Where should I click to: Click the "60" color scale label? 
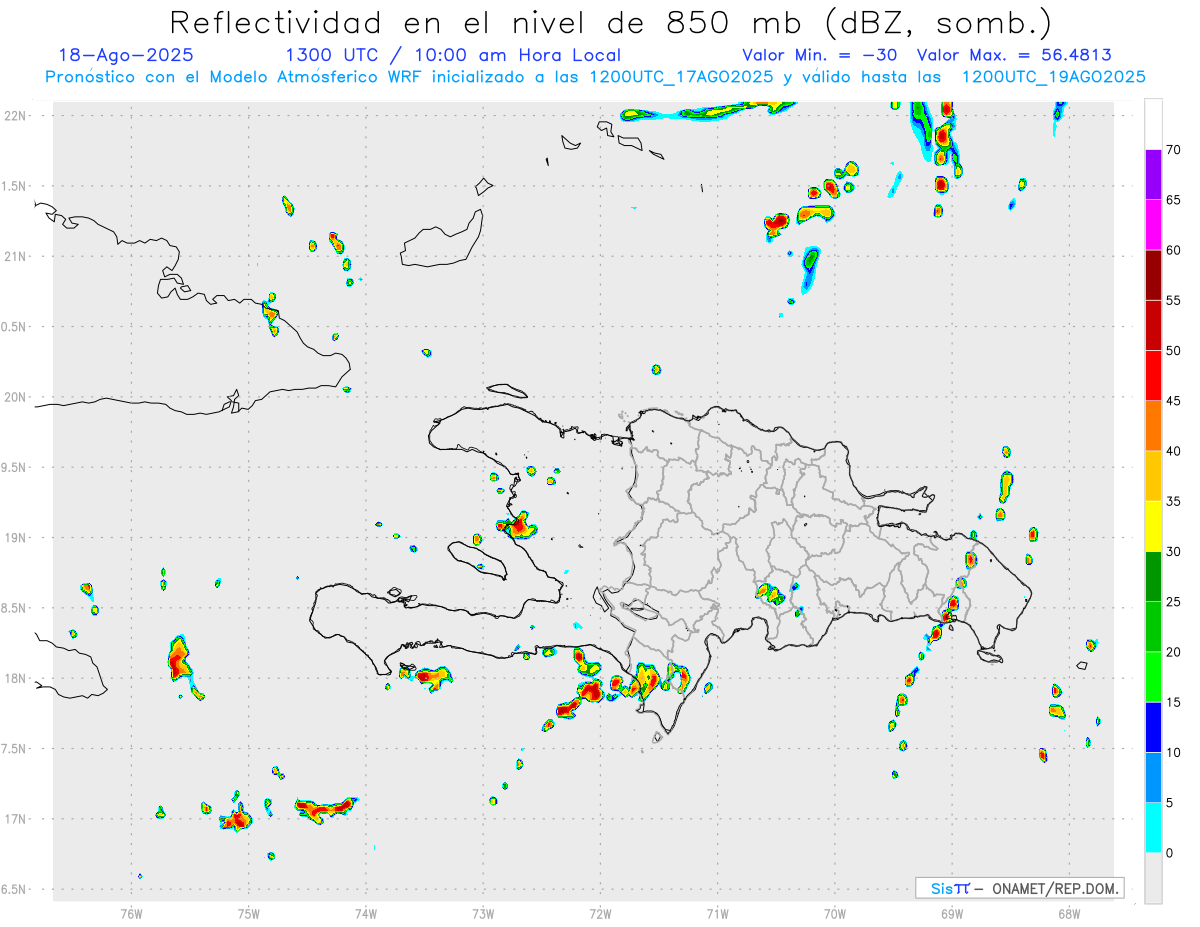(x=1174, y=250)
